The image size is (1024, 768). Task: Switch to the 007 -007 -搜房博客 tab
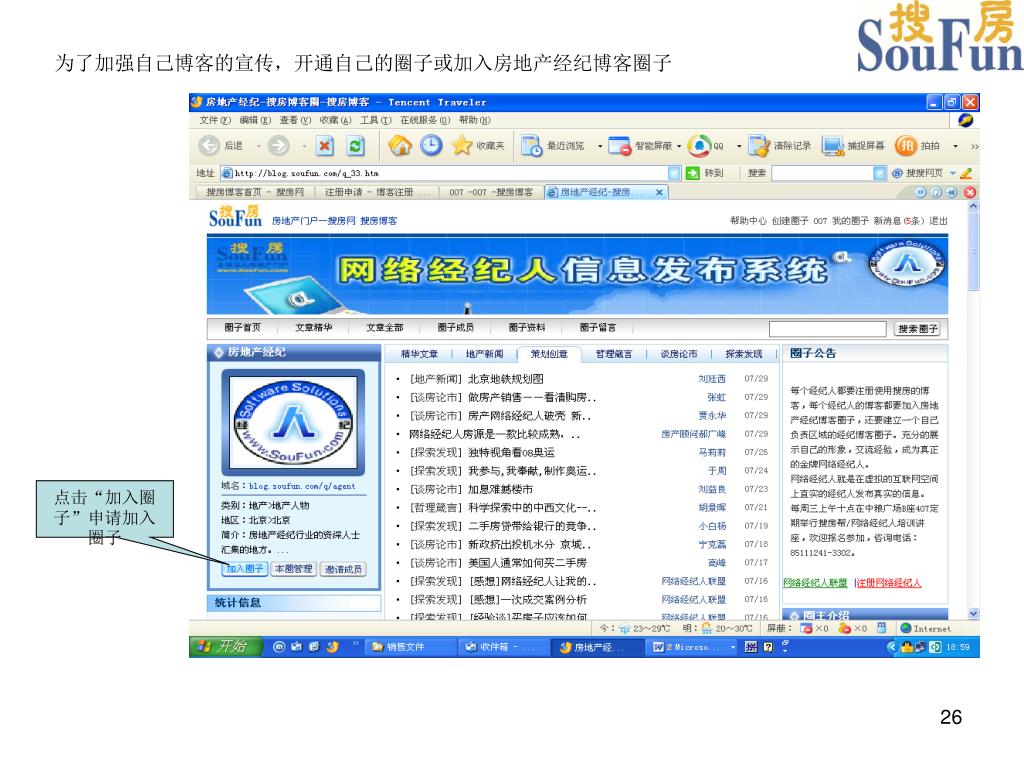tap(490, 192)
